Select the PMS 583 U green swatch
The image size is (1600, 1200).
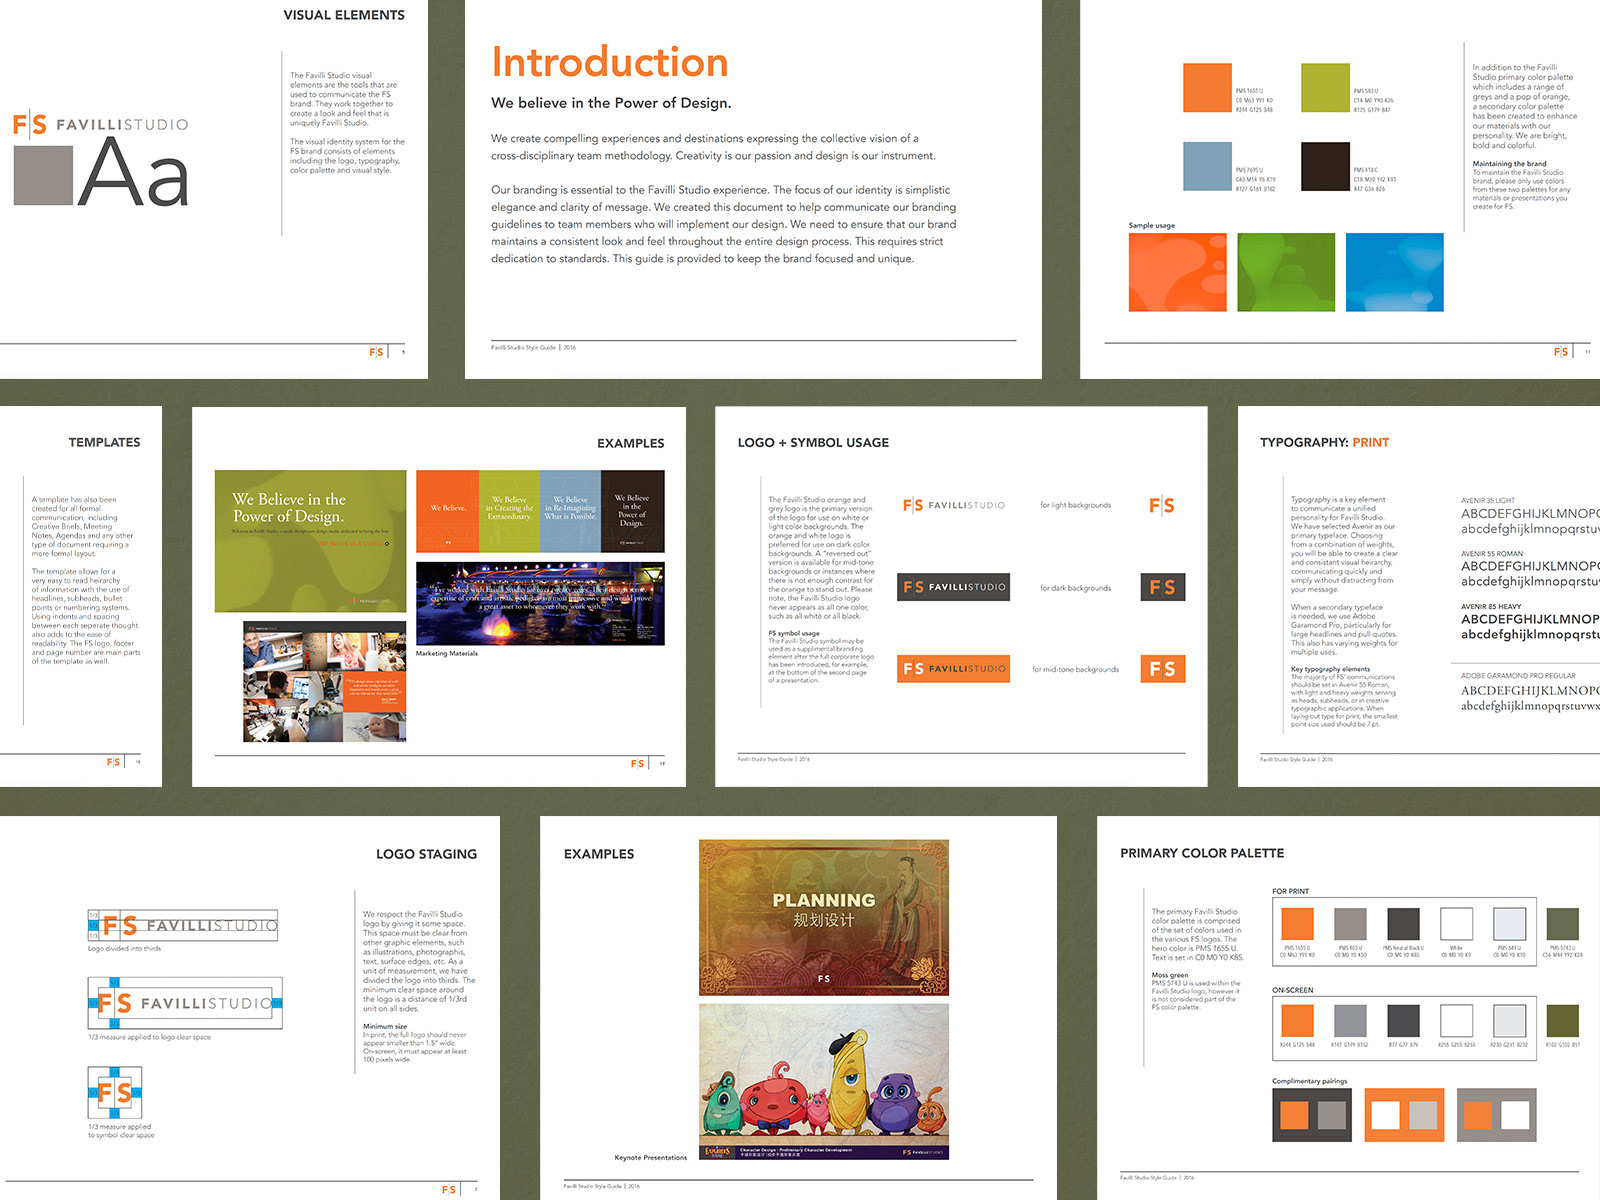(1325, 88)
